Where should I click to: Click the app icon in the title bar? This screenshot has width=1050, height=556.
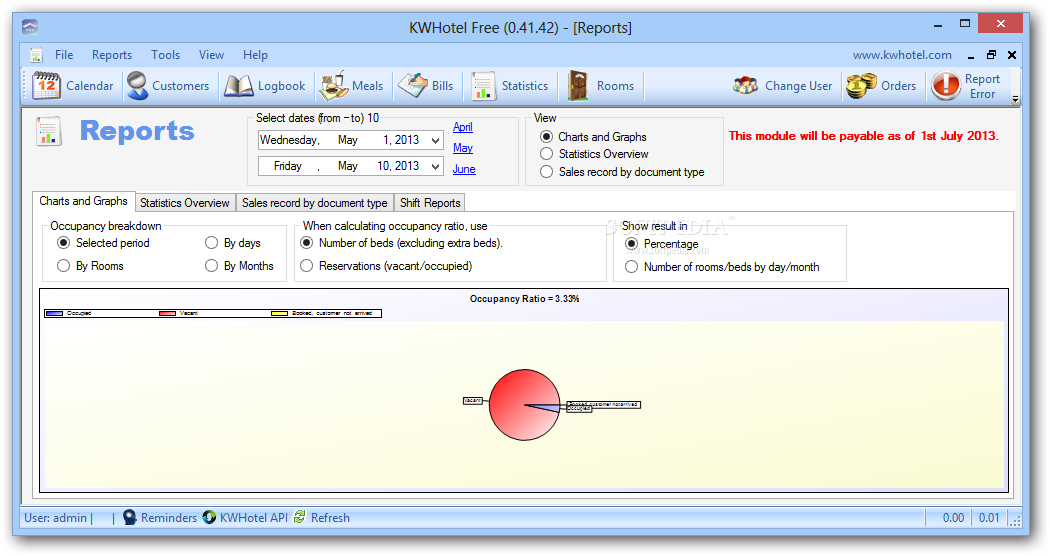[29, 27]
